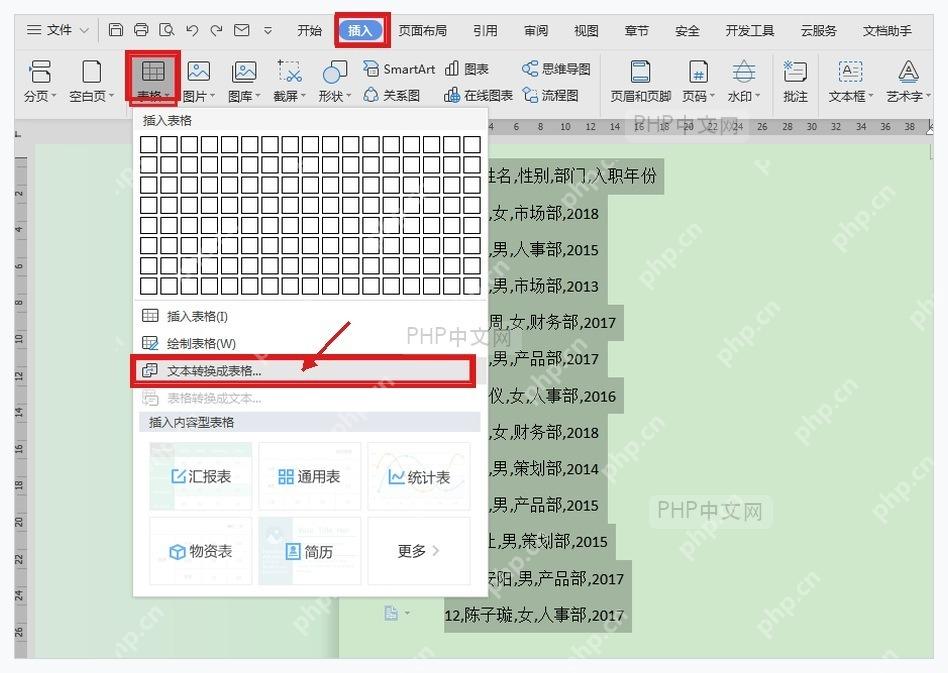Expand the 形状 dropdown arrow
The width and height of the screenshot is (948, 673).
coord(348,96)
